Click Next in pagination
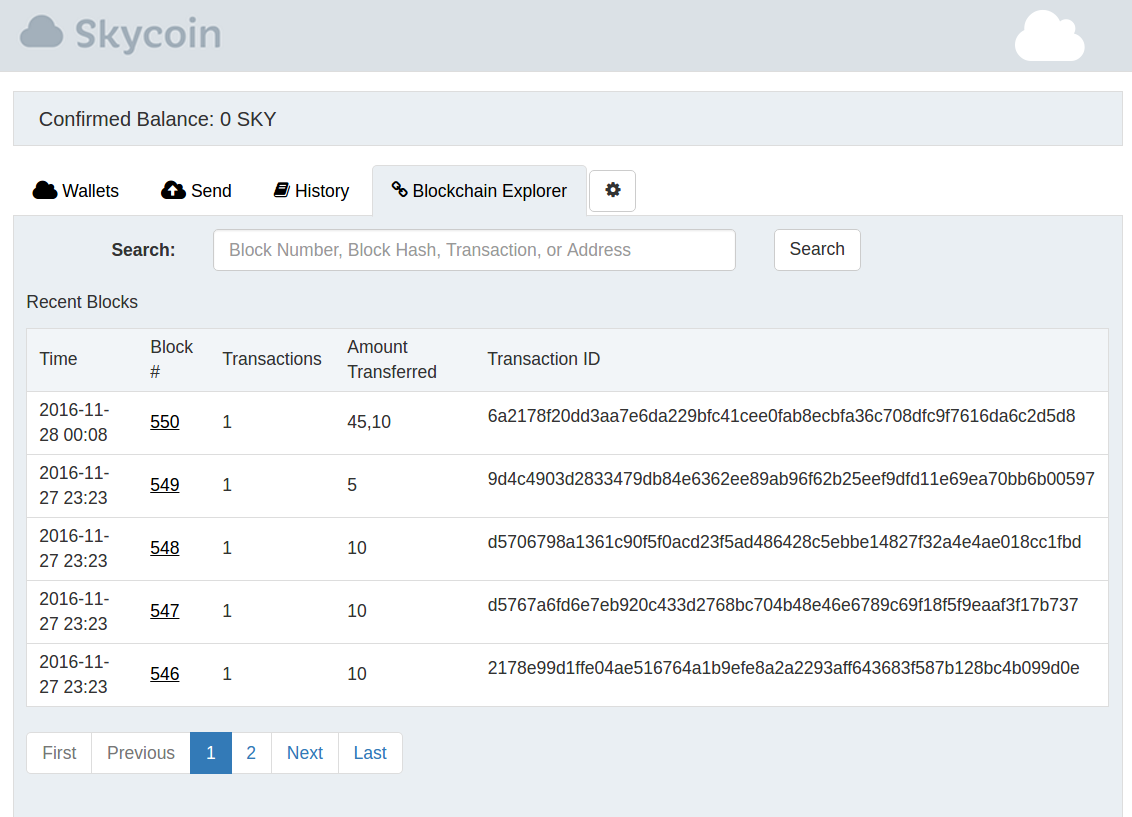 305,753
